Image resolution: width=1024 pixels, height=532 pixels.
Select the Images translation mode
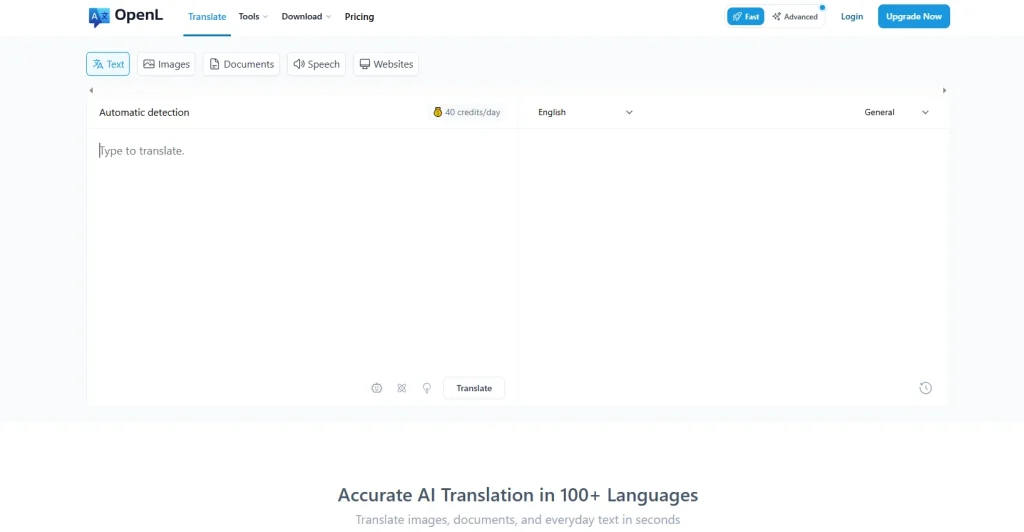(167, 64)
